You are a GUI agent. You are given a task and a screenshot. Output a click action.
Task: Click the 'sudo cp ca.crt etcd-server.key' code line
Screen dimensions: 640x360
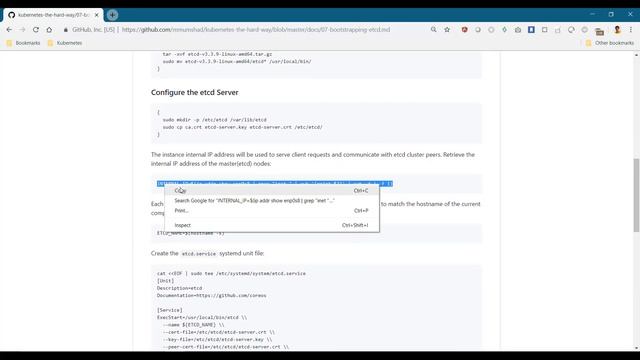(242, 127)
